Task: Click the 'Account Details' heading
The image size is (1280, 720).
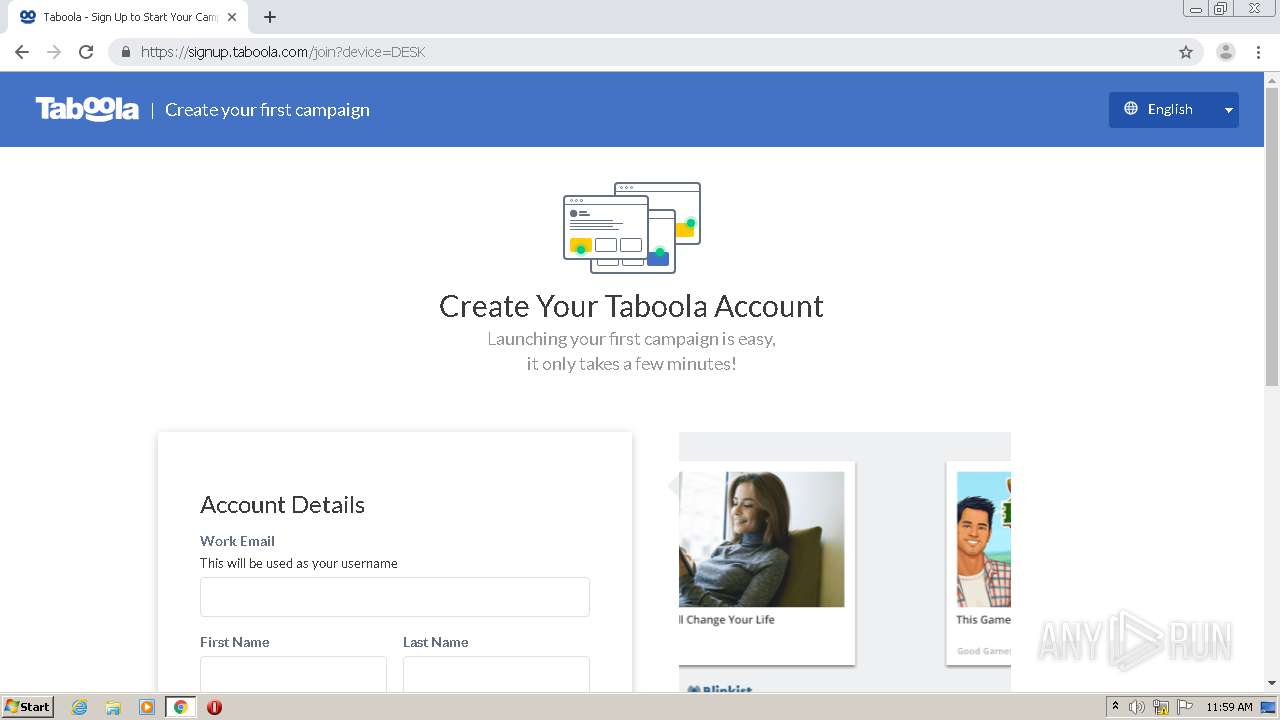Action: [282, 505]
